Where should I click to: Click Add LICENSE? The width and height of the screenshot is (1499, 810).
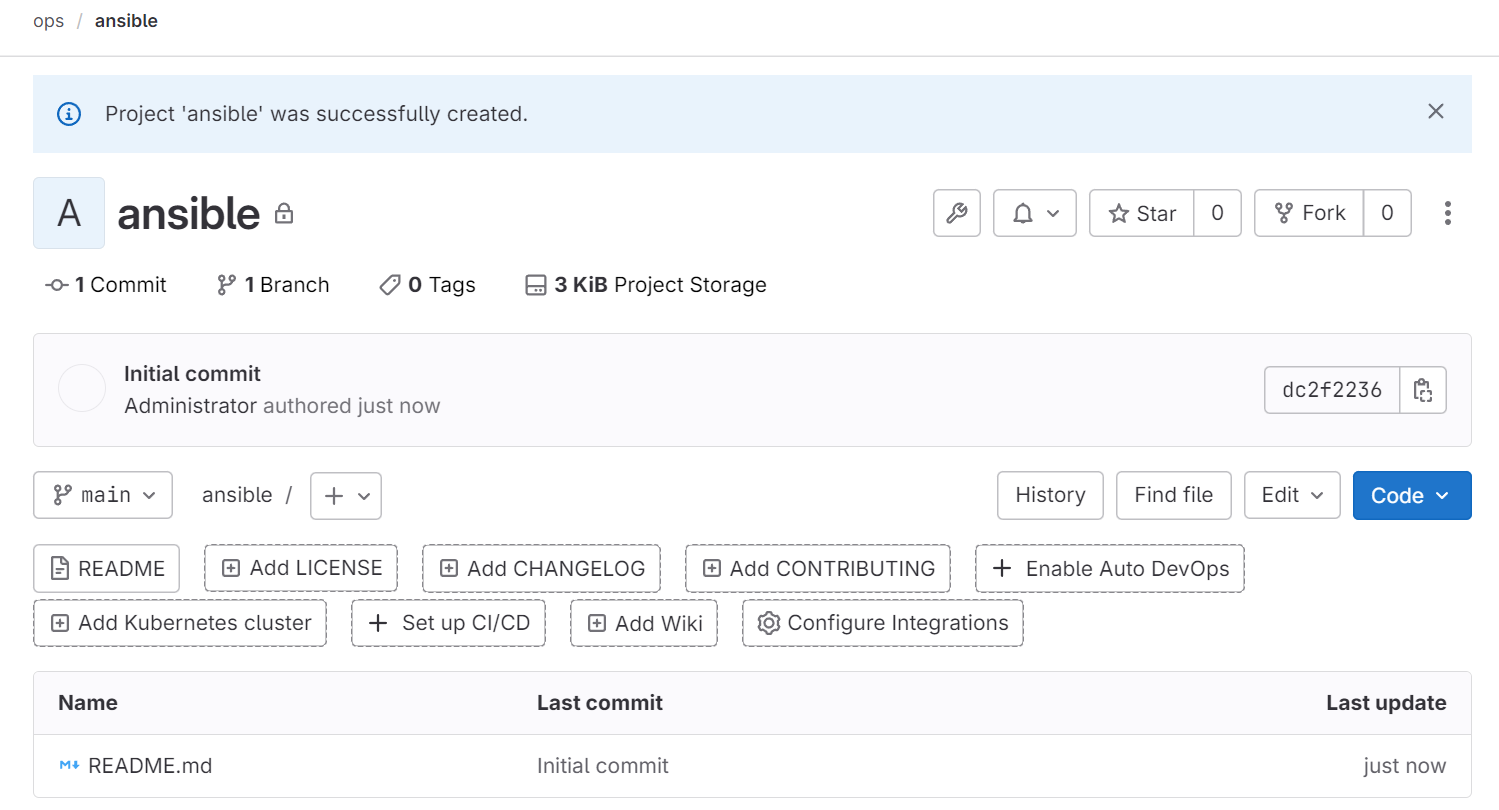301,568
